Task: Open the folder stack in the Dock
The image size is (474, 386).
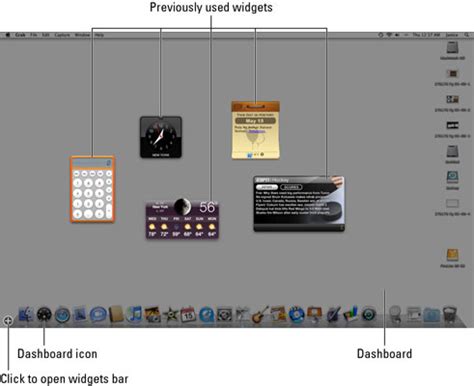Action: coord(432,315)
